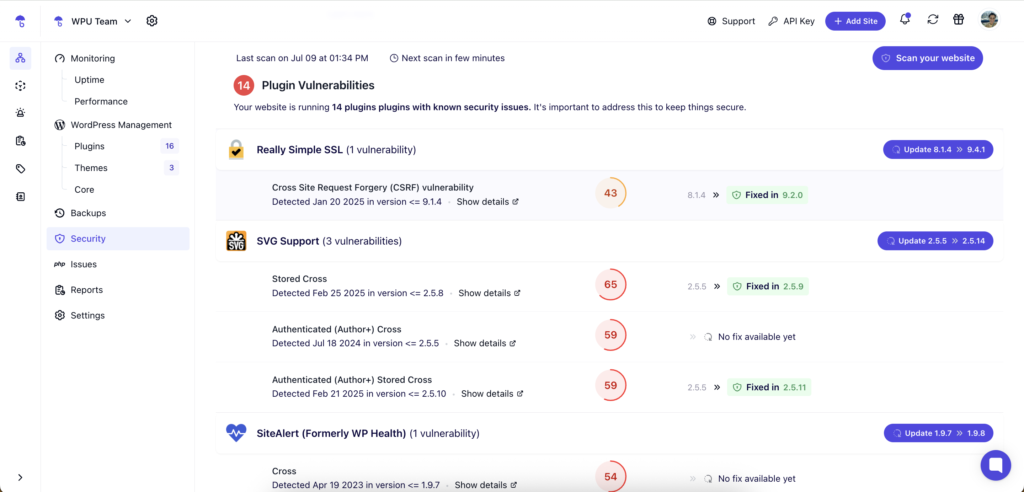Open the user profile avatar
The height and width of the screenshot is (492, 1024).
click(x=989, y=20)
